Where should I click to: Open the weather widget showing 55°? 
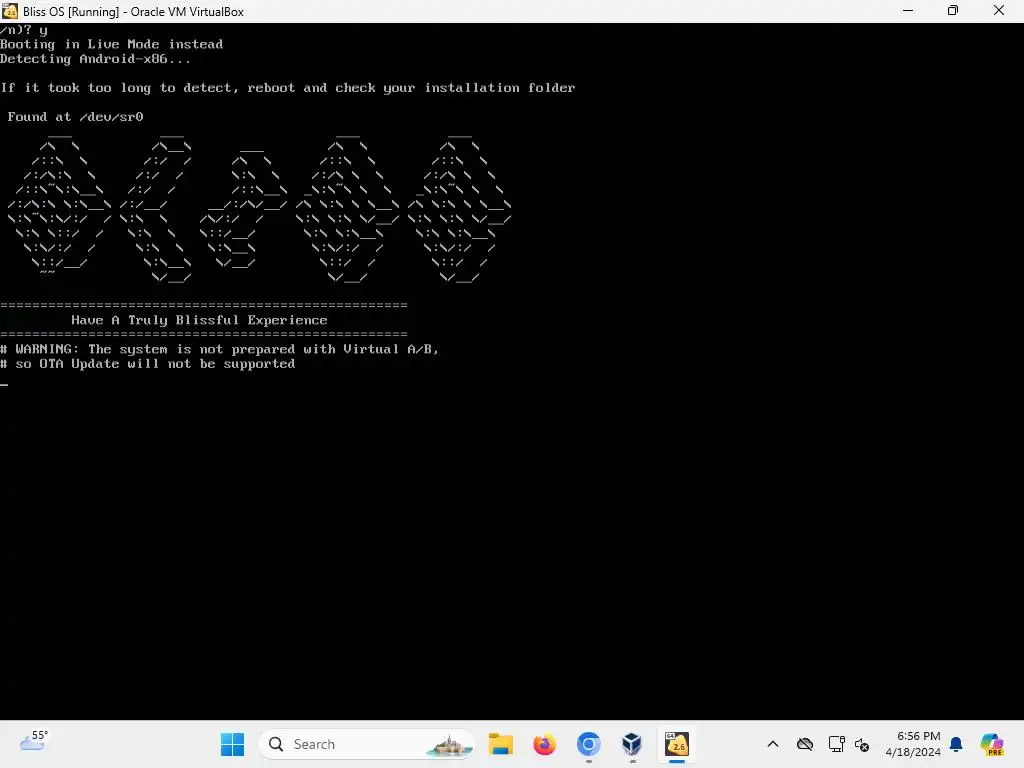point(34,741)
